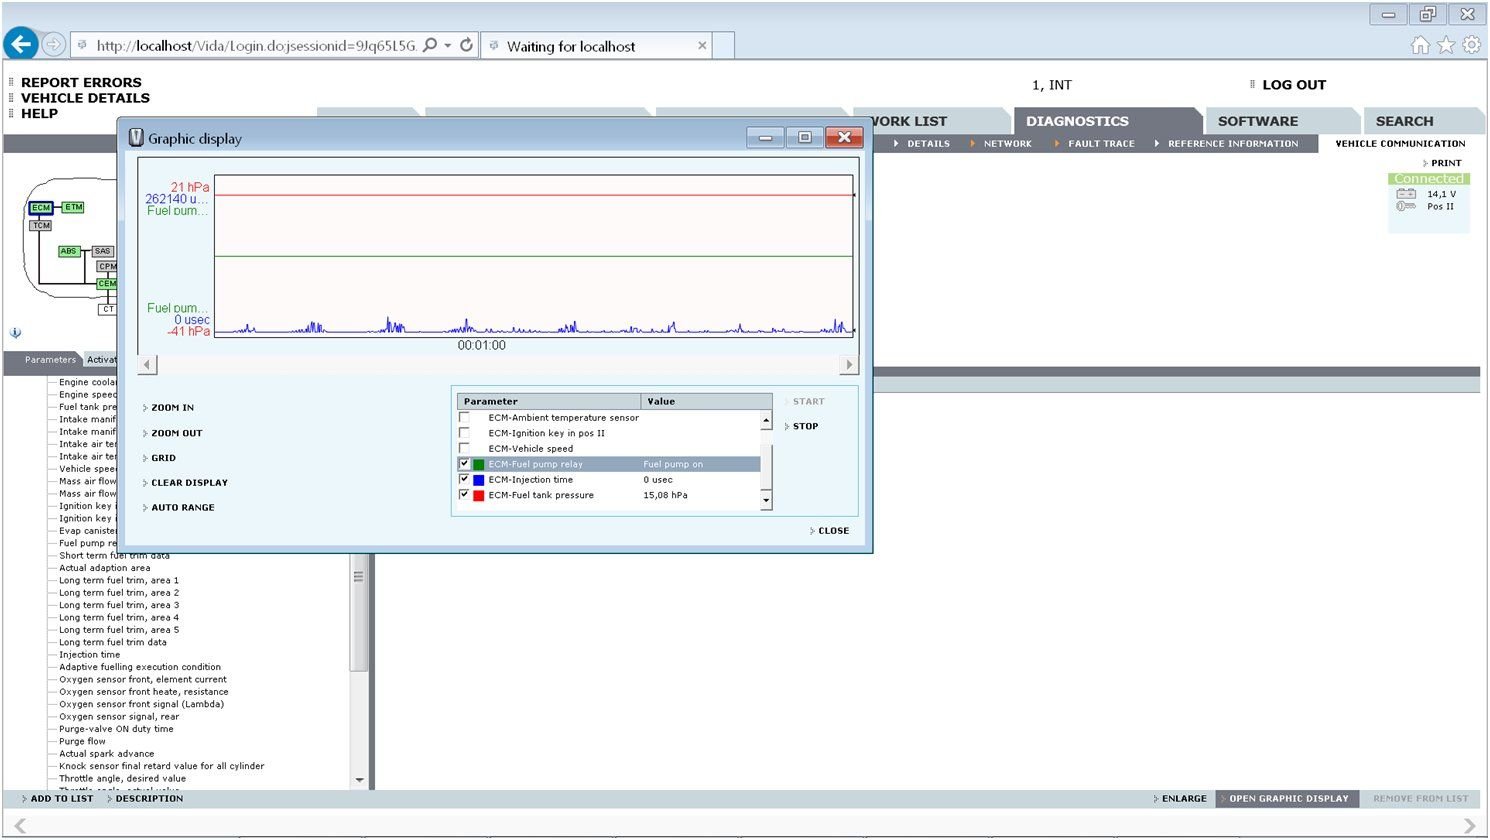Click the refresh icon in address bar
Image resolution: width=1490 pixels, height=840 pixels.
point(466,45)
